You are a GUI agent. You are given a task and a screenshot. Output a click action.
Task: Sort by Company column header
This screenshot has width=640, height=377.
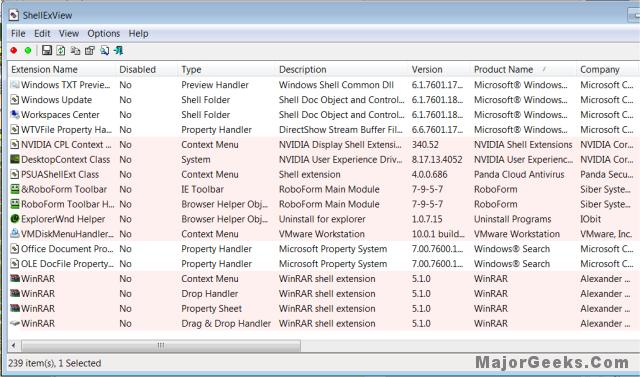(x=607, y=69)
